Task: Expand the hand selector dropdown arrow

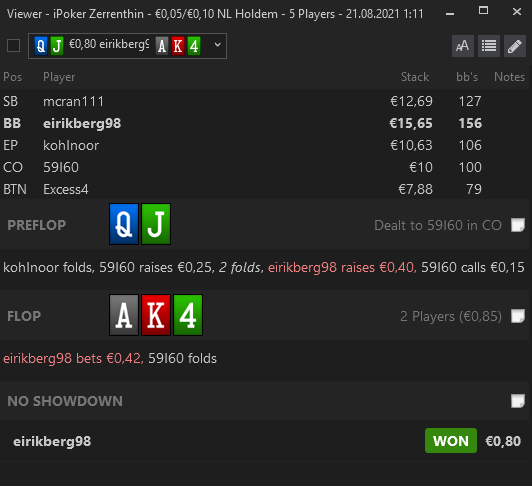Action: (x=218, y=45)
